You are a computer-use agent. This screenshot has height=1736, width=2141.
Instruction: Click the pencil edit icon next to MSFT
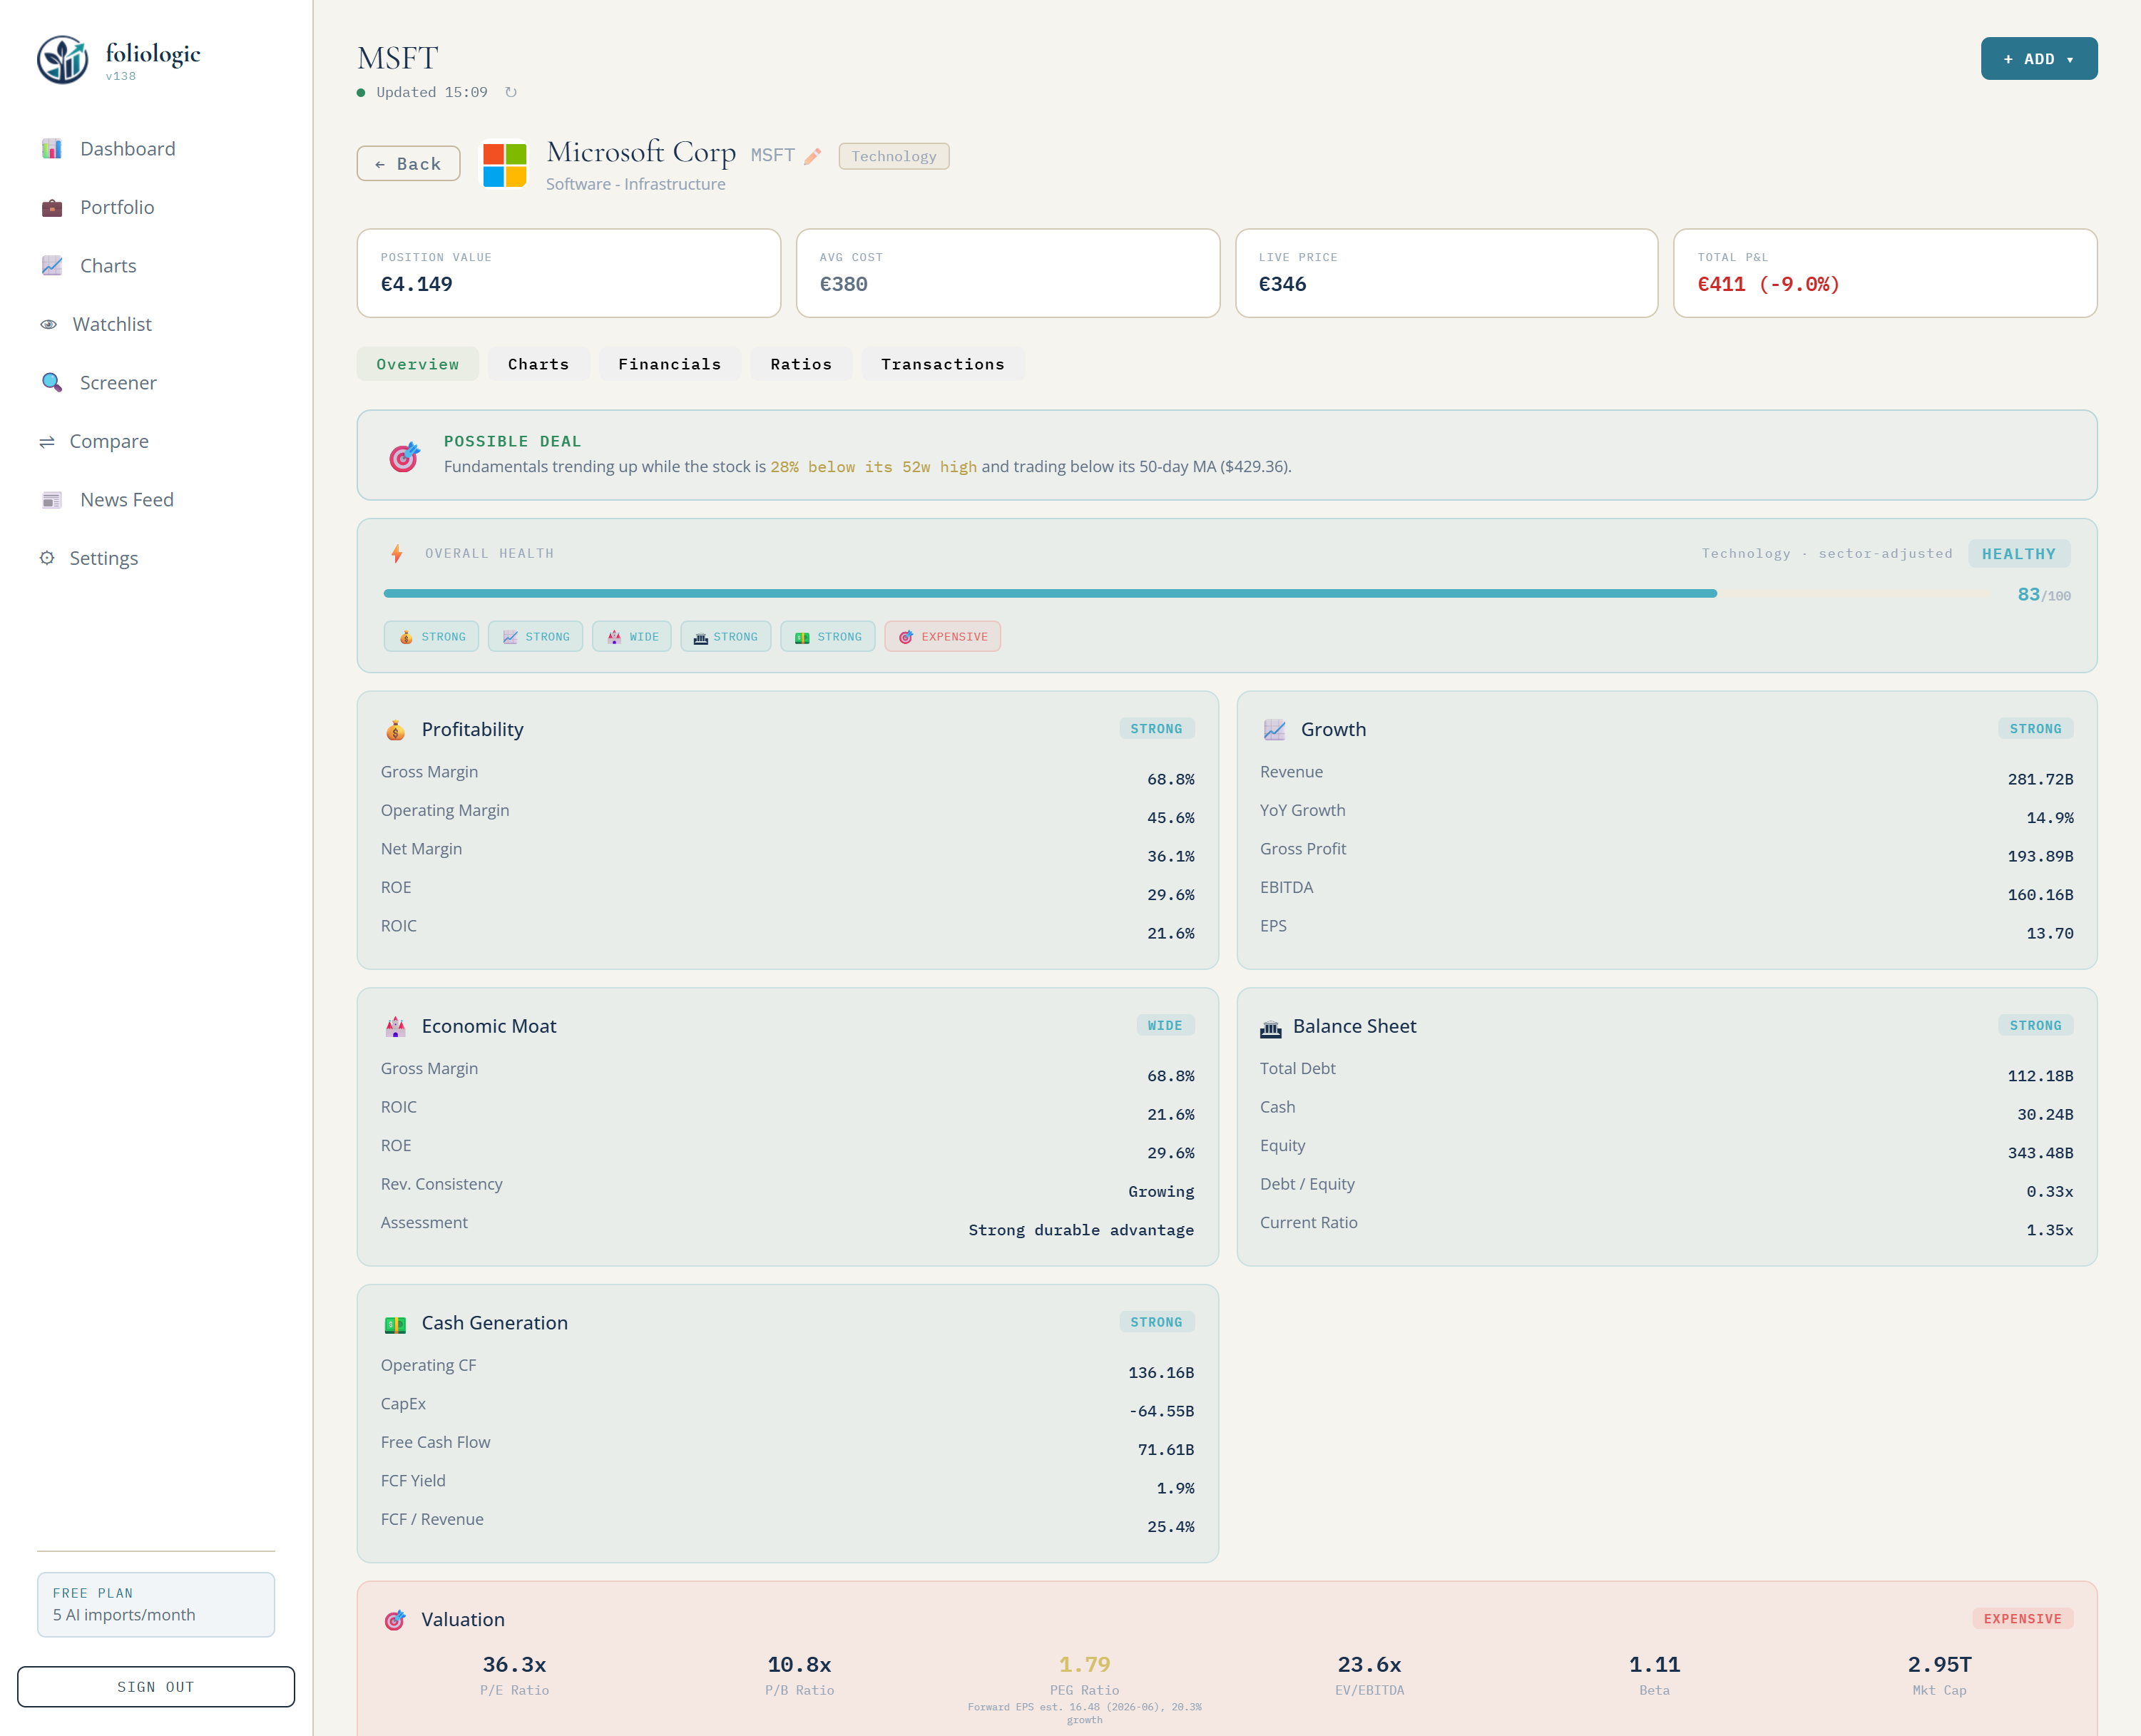[813, 156]
